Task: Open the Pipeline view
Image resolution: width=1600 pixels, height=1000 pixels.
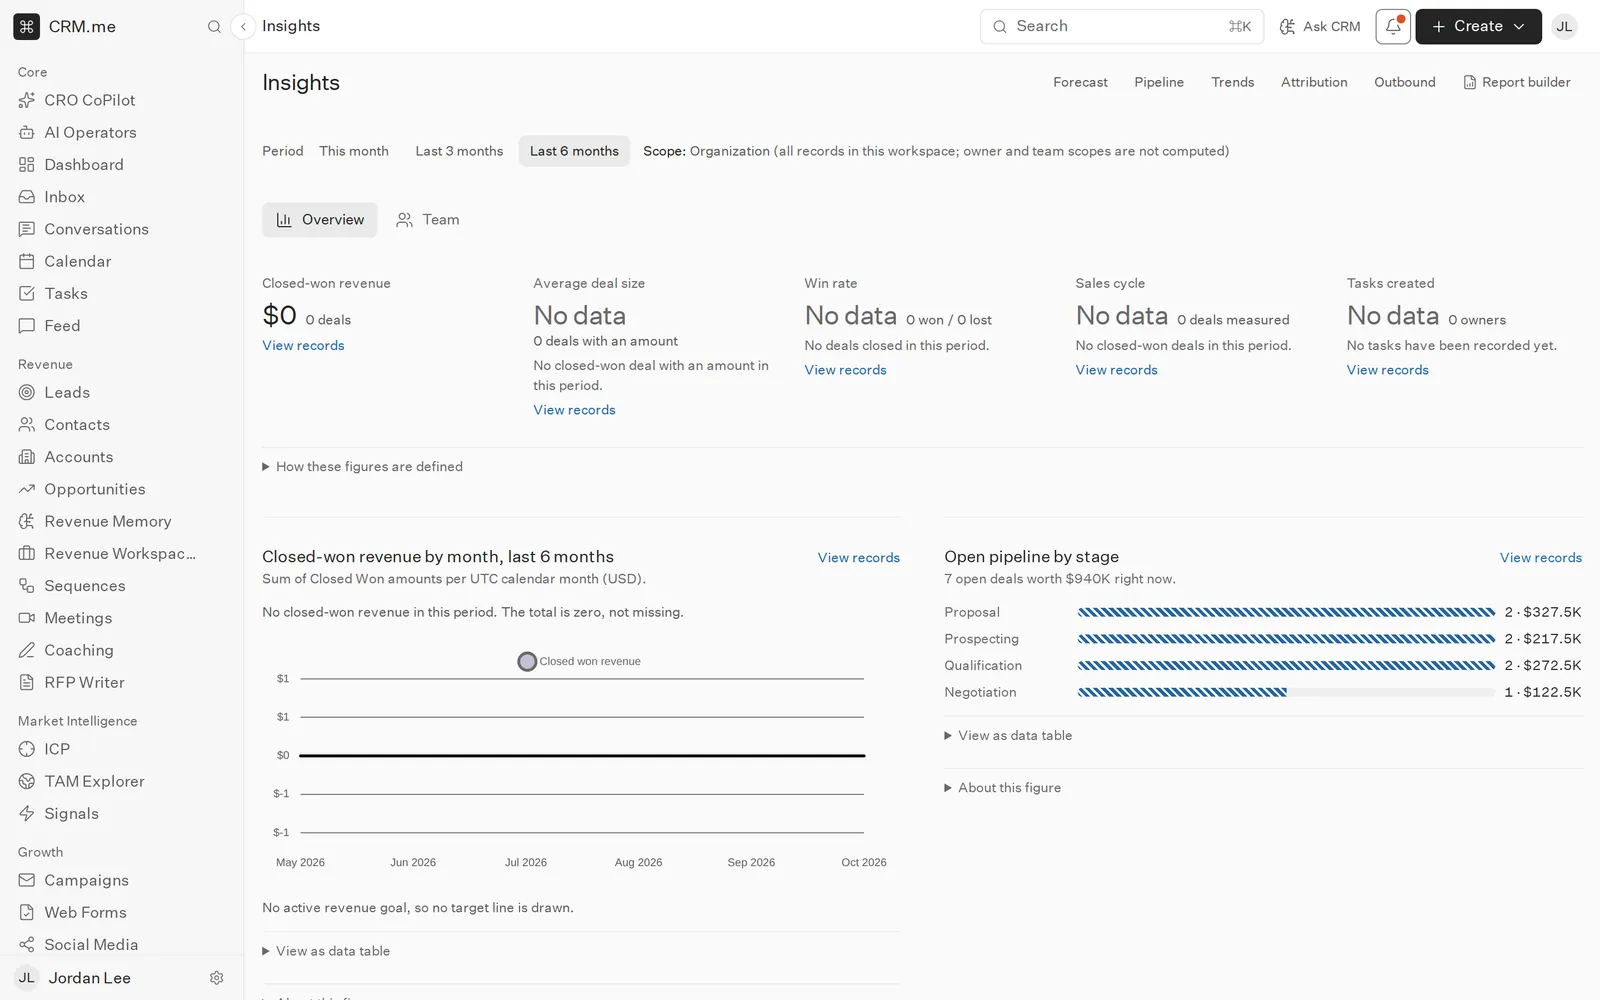Action: point(1159,82)
